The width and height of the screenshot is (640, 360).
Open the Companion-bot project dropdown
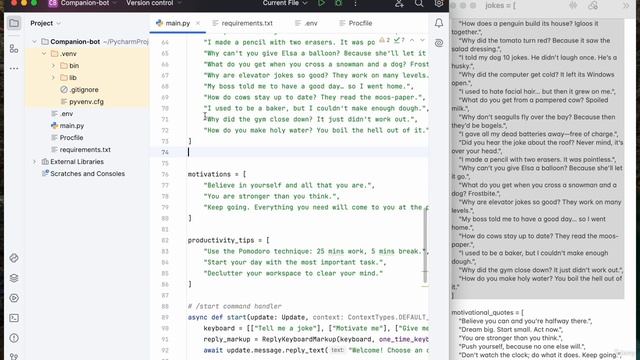point(84,3)
